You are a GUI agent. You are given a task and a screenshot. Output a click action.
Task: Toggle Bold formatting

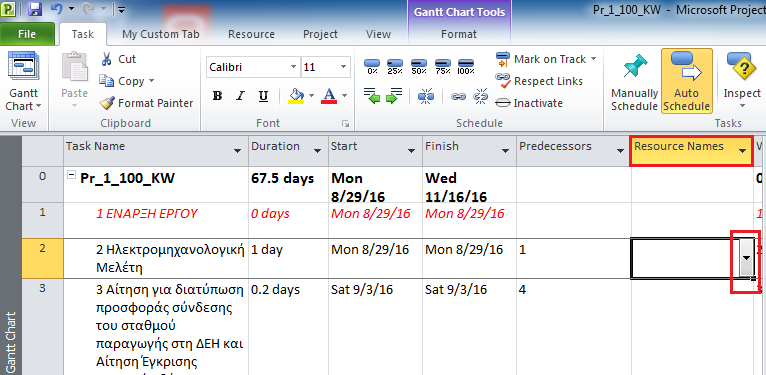pyautogui.click(x=217, y=96)
